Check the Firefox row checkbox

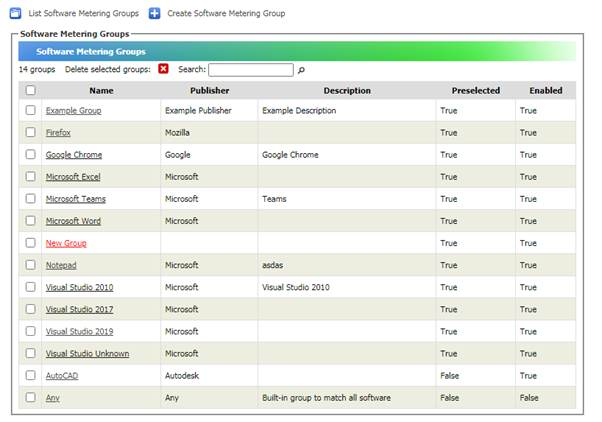[x=31, y=132]
